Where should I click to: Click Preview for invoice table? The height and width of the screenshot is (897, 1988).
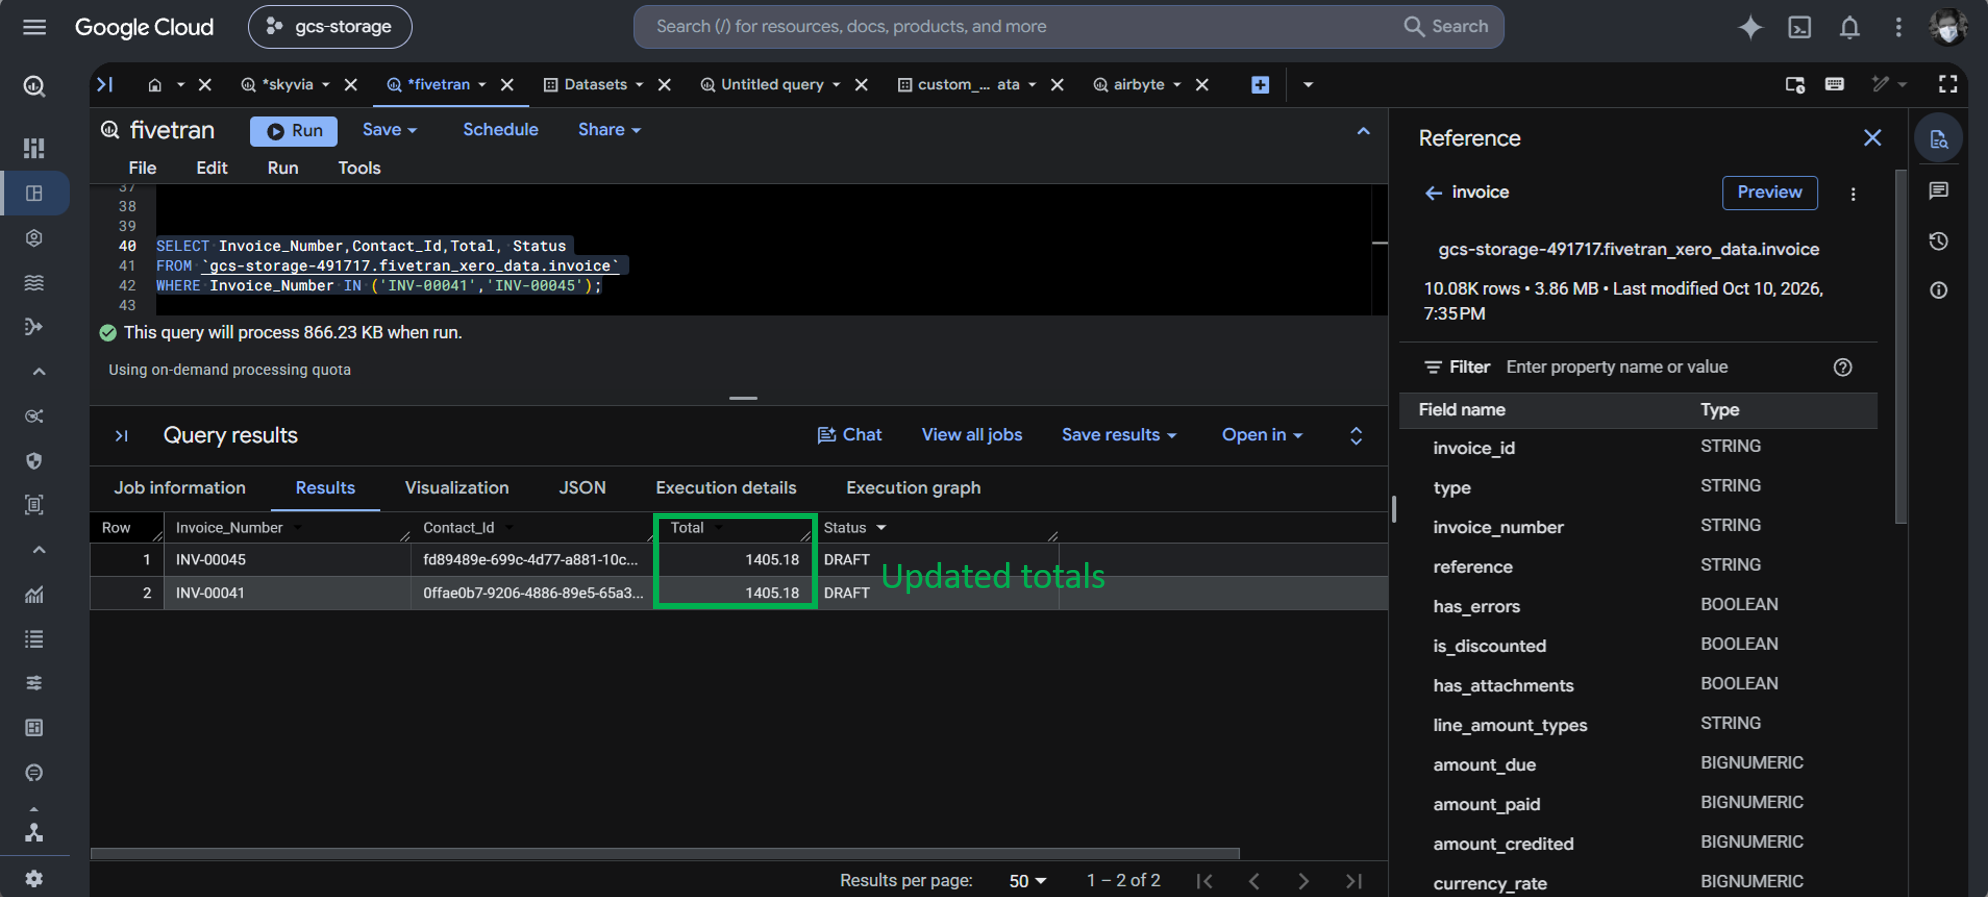1769,192
